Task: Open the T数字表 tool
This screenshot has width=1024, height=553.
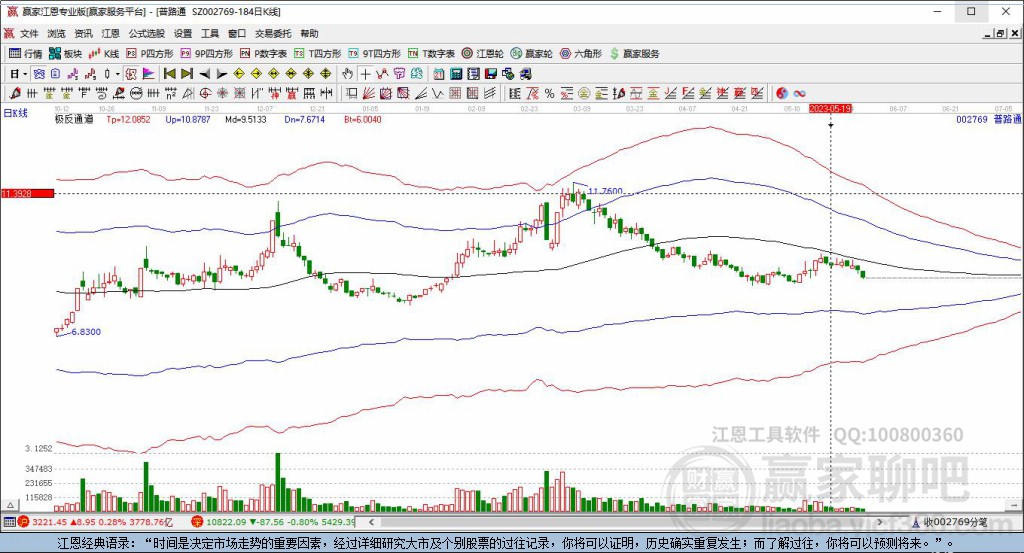Action: 431,54
